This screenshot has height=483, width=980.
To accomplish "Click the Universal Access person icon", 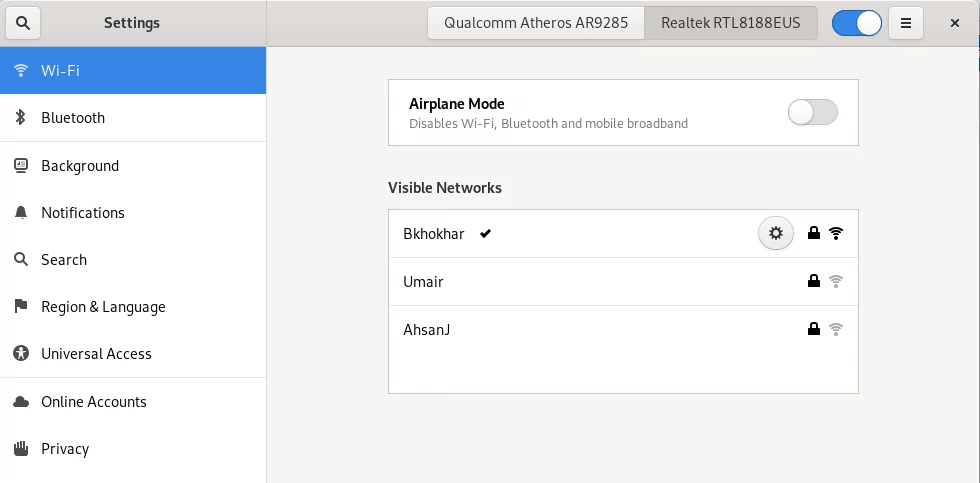I will pos(21,354).
